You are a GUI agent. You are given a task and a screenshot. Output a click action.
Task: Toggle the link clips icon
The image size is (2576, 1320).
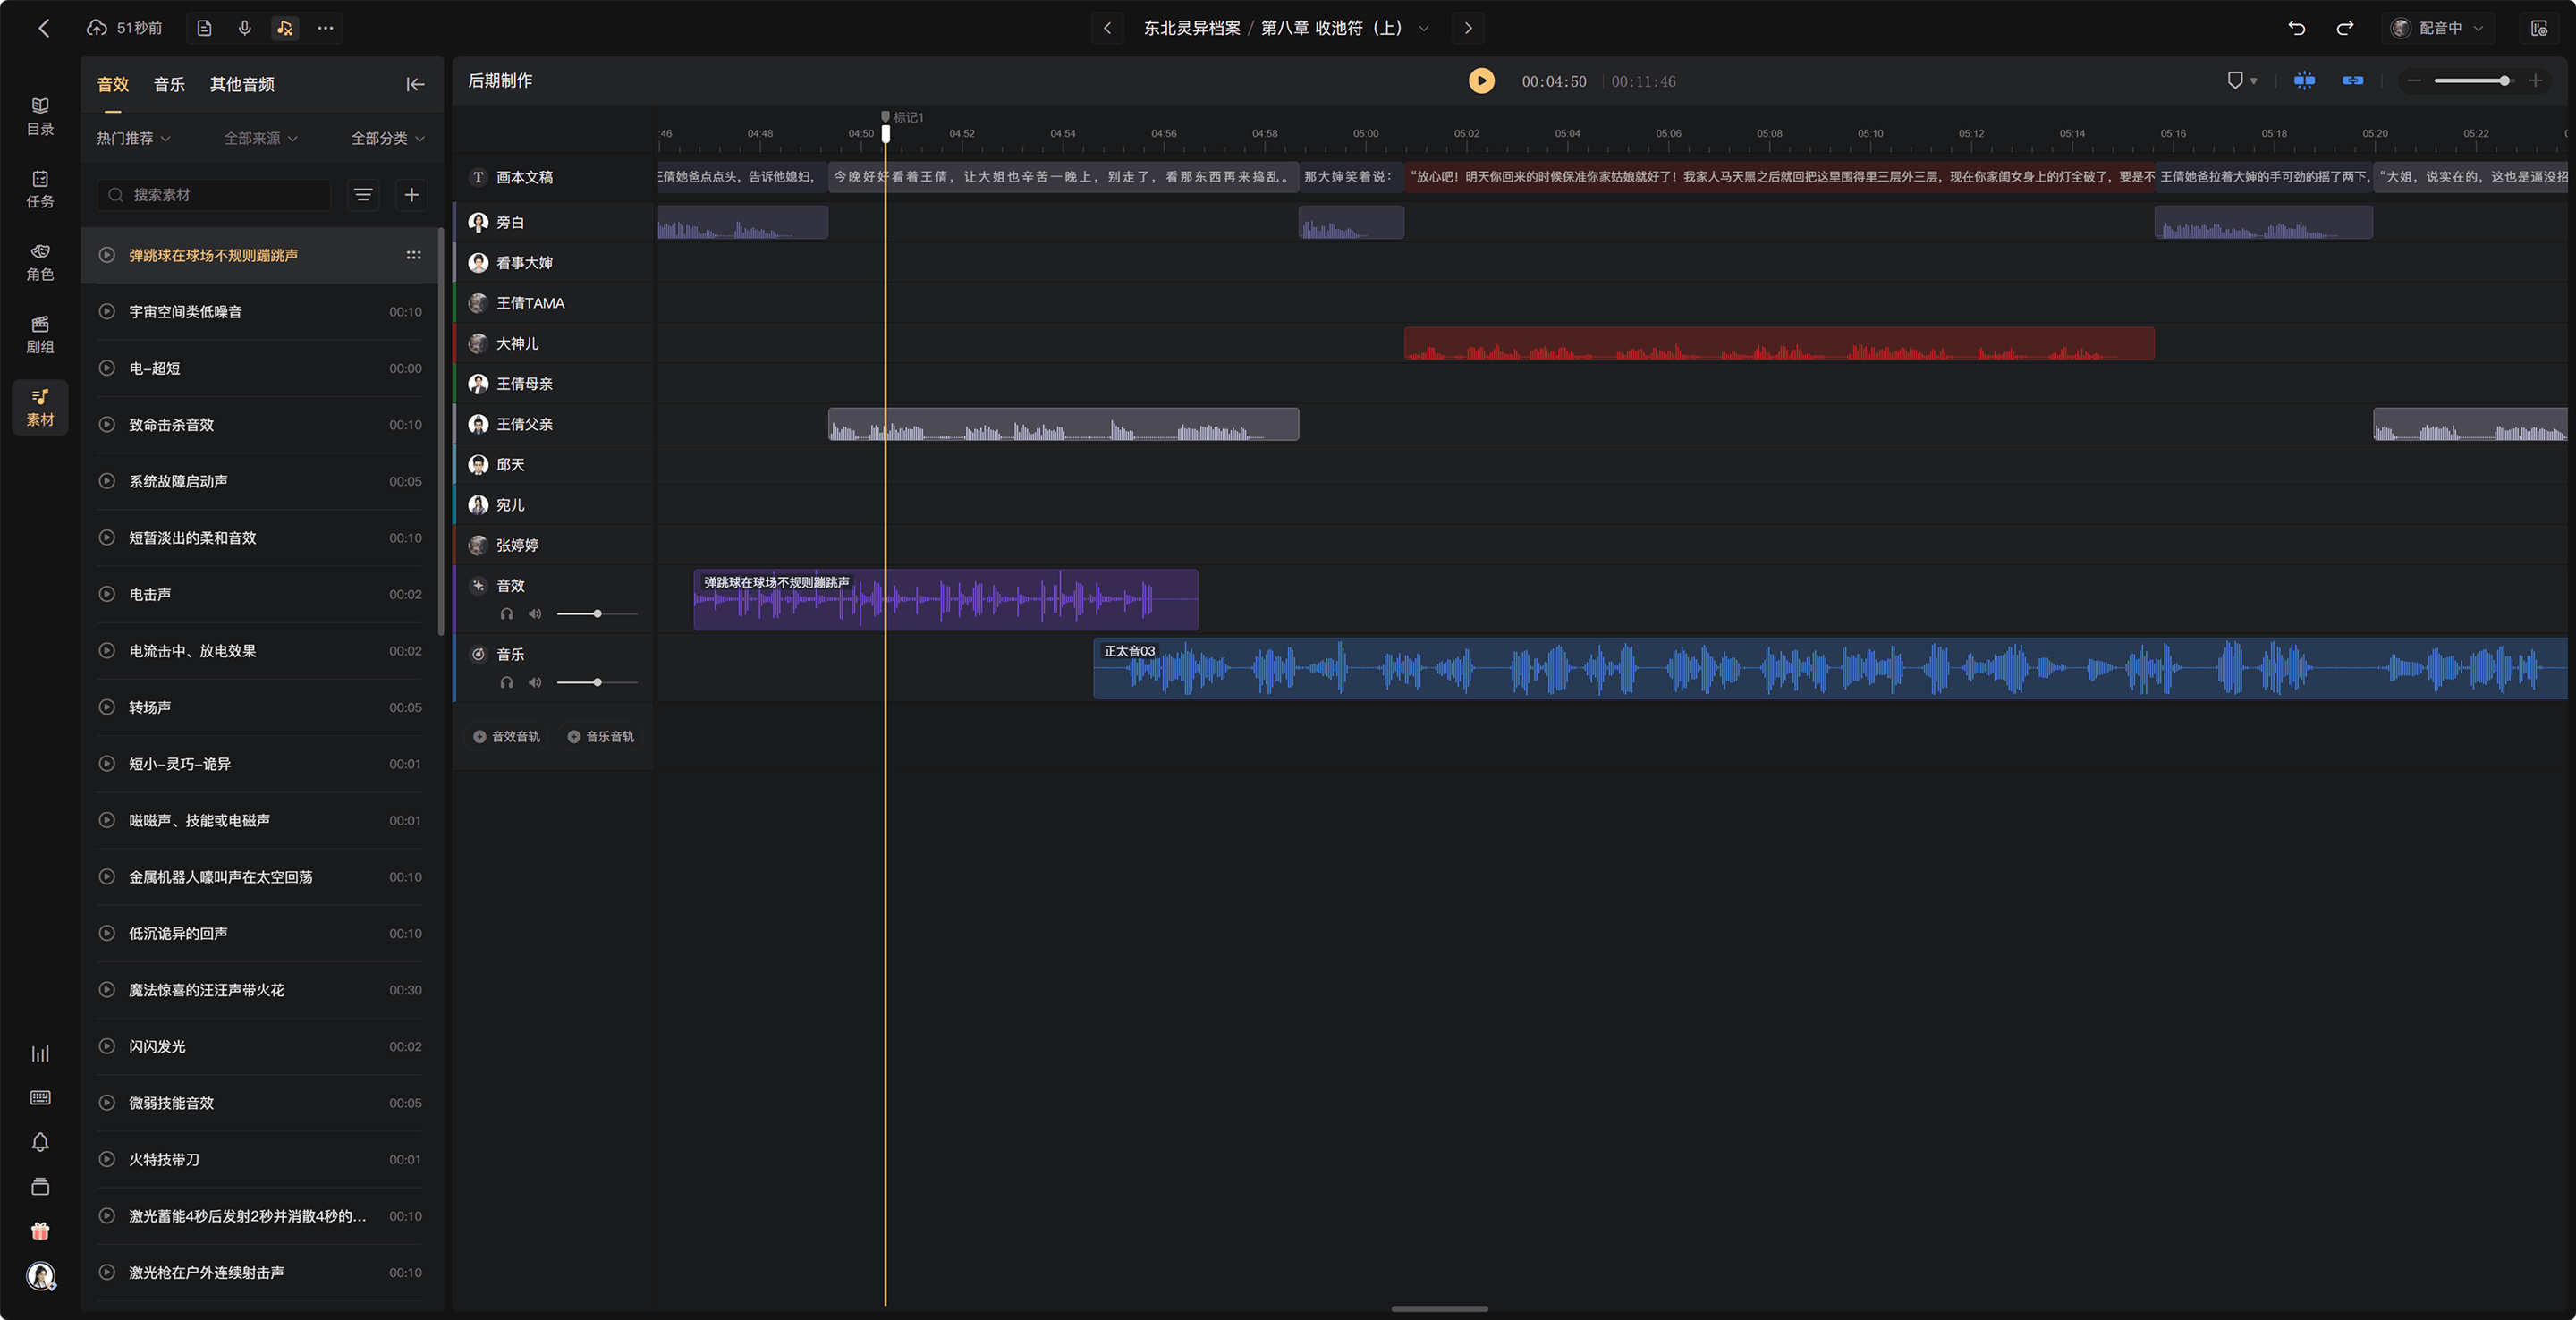(2353, 81)
